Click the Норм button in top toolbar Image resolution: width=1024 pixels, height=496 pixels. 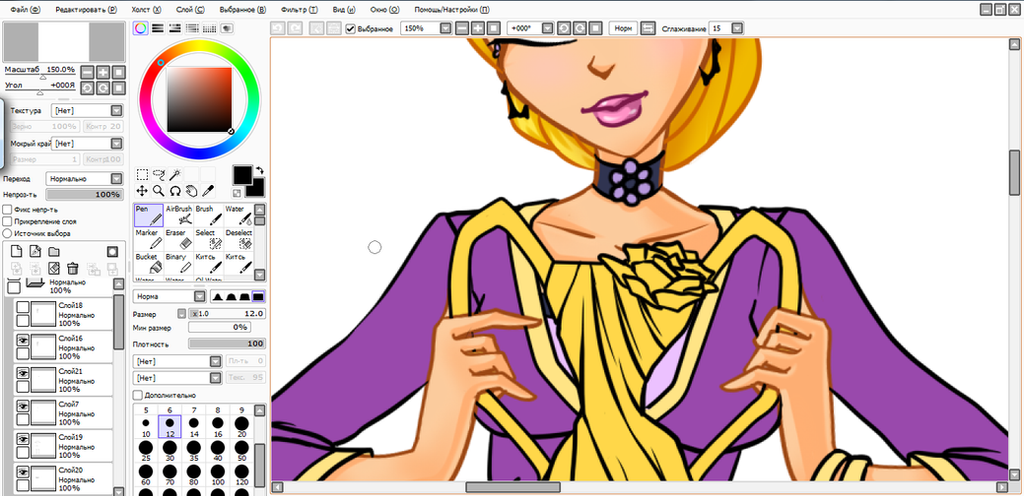(622, 29)
